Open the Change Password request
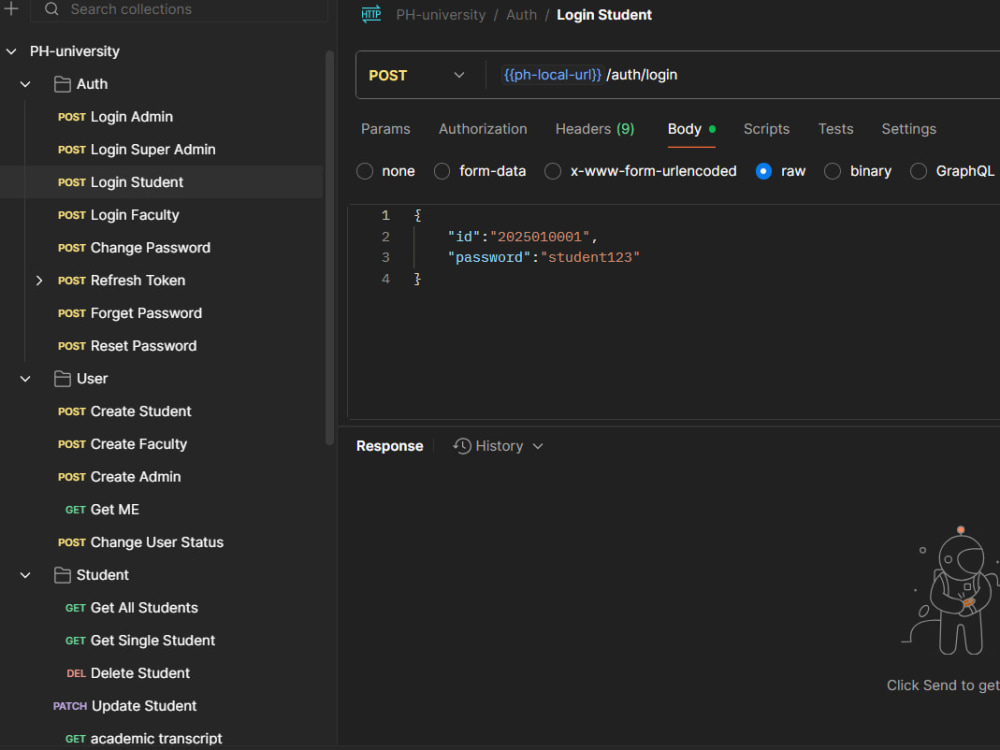The width and height of the screenshot is (1000, 750). (134, 247)
